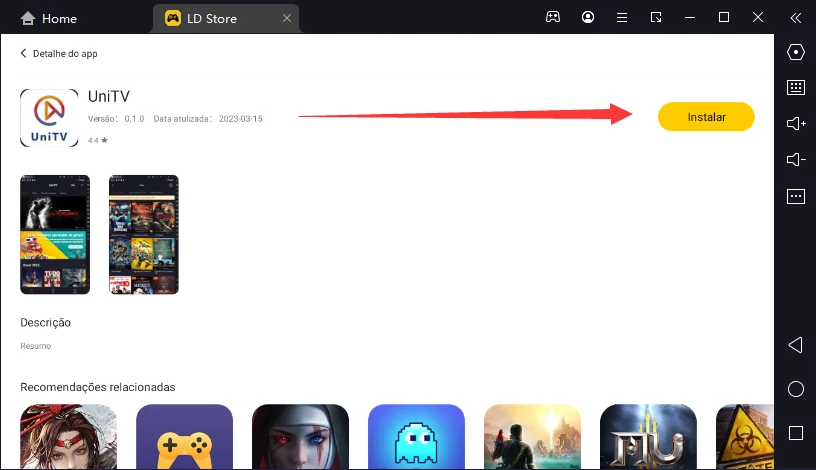Click the 4.4 star rating

tap(98, 140)
